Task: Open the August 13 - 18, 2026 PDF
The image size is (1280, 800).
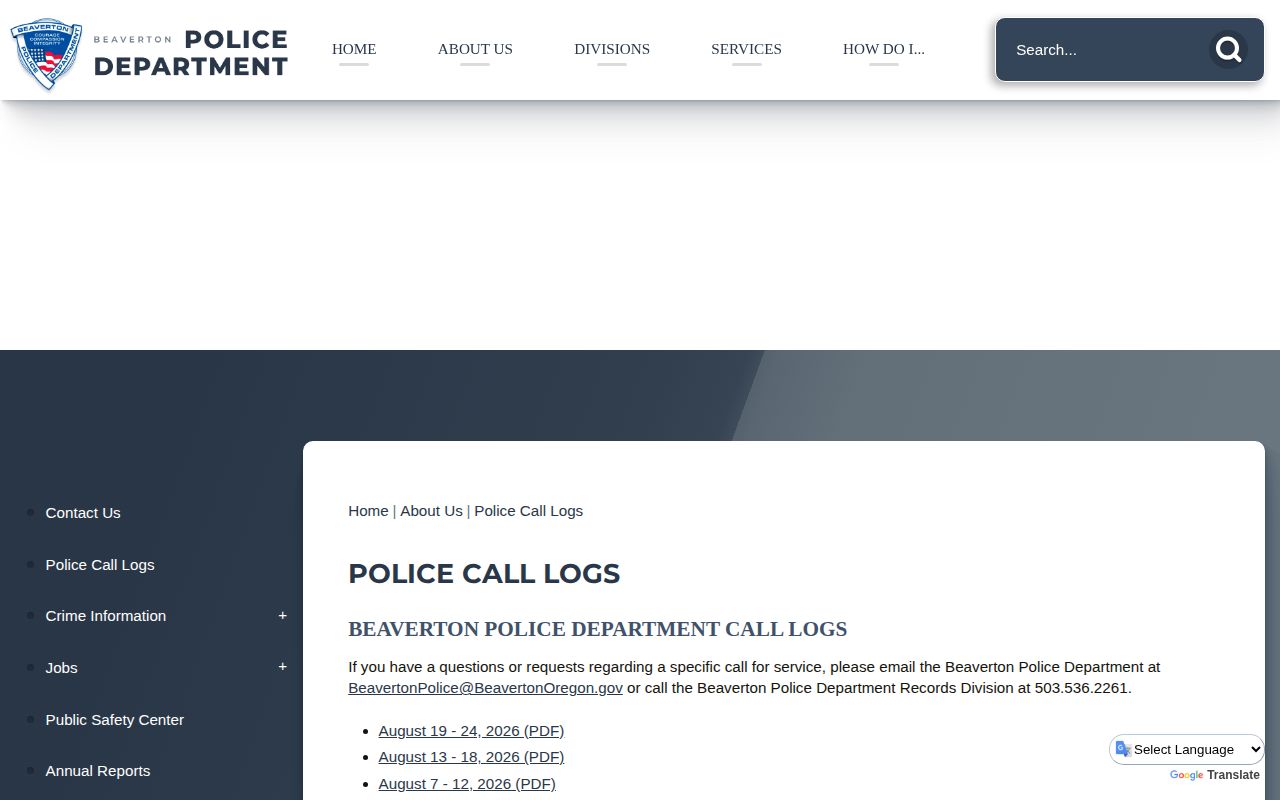Action: 471,757
